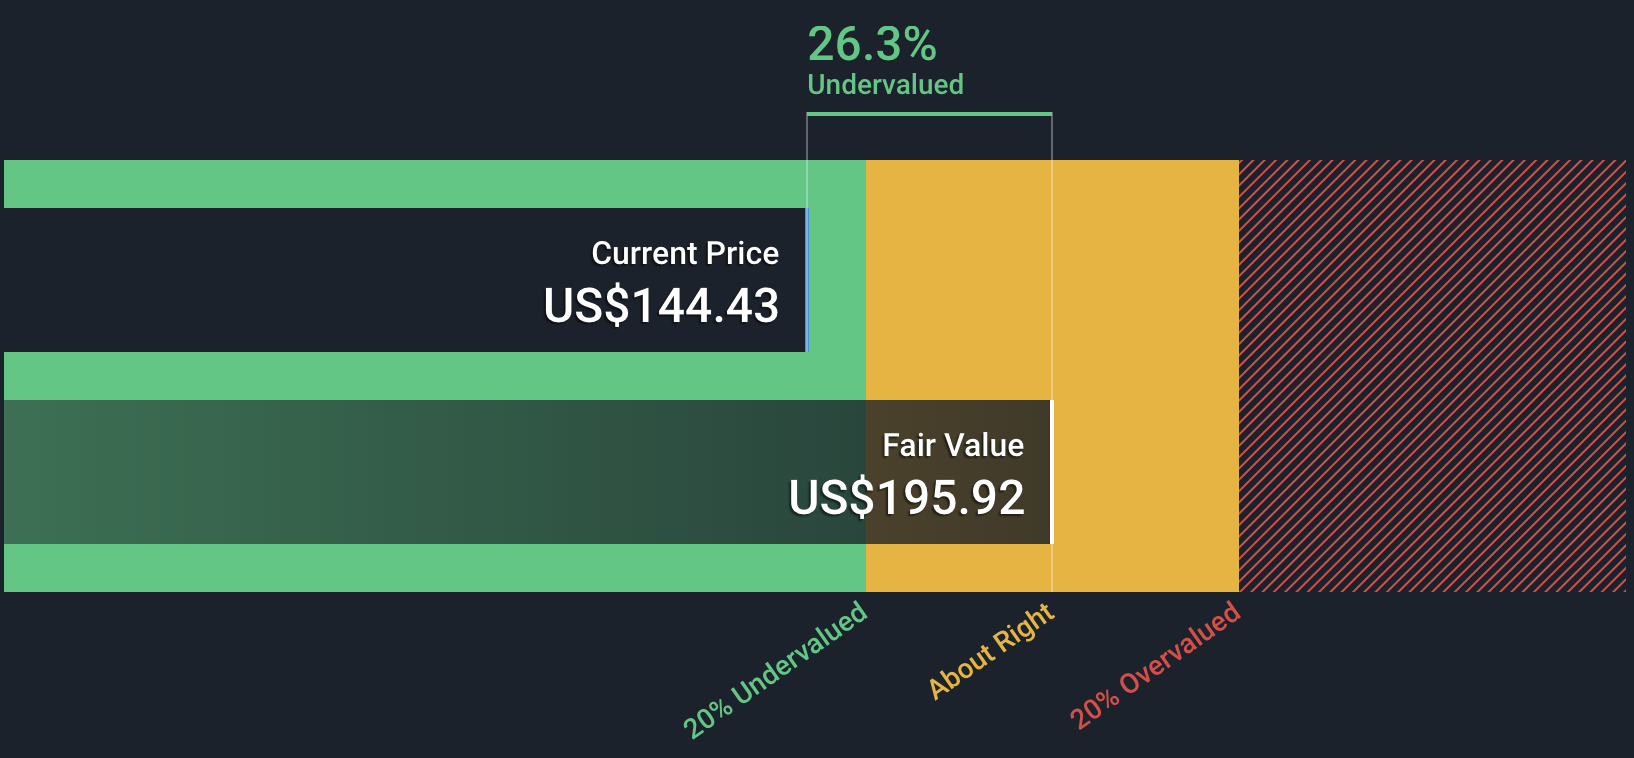Click the blue marker ending Current Price bar

coord(807,280)
